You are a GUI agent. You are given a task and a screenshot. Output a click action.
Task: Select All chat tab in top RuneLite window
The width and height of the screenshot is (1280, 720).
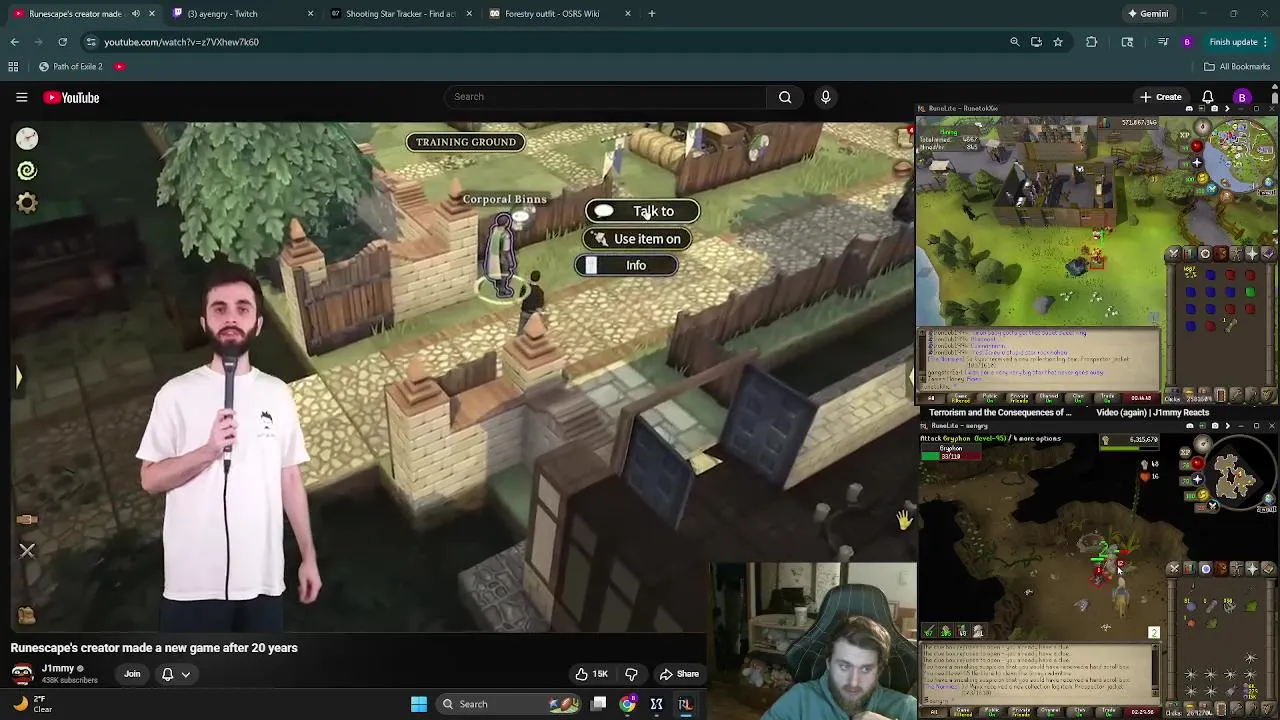point(932,397)
